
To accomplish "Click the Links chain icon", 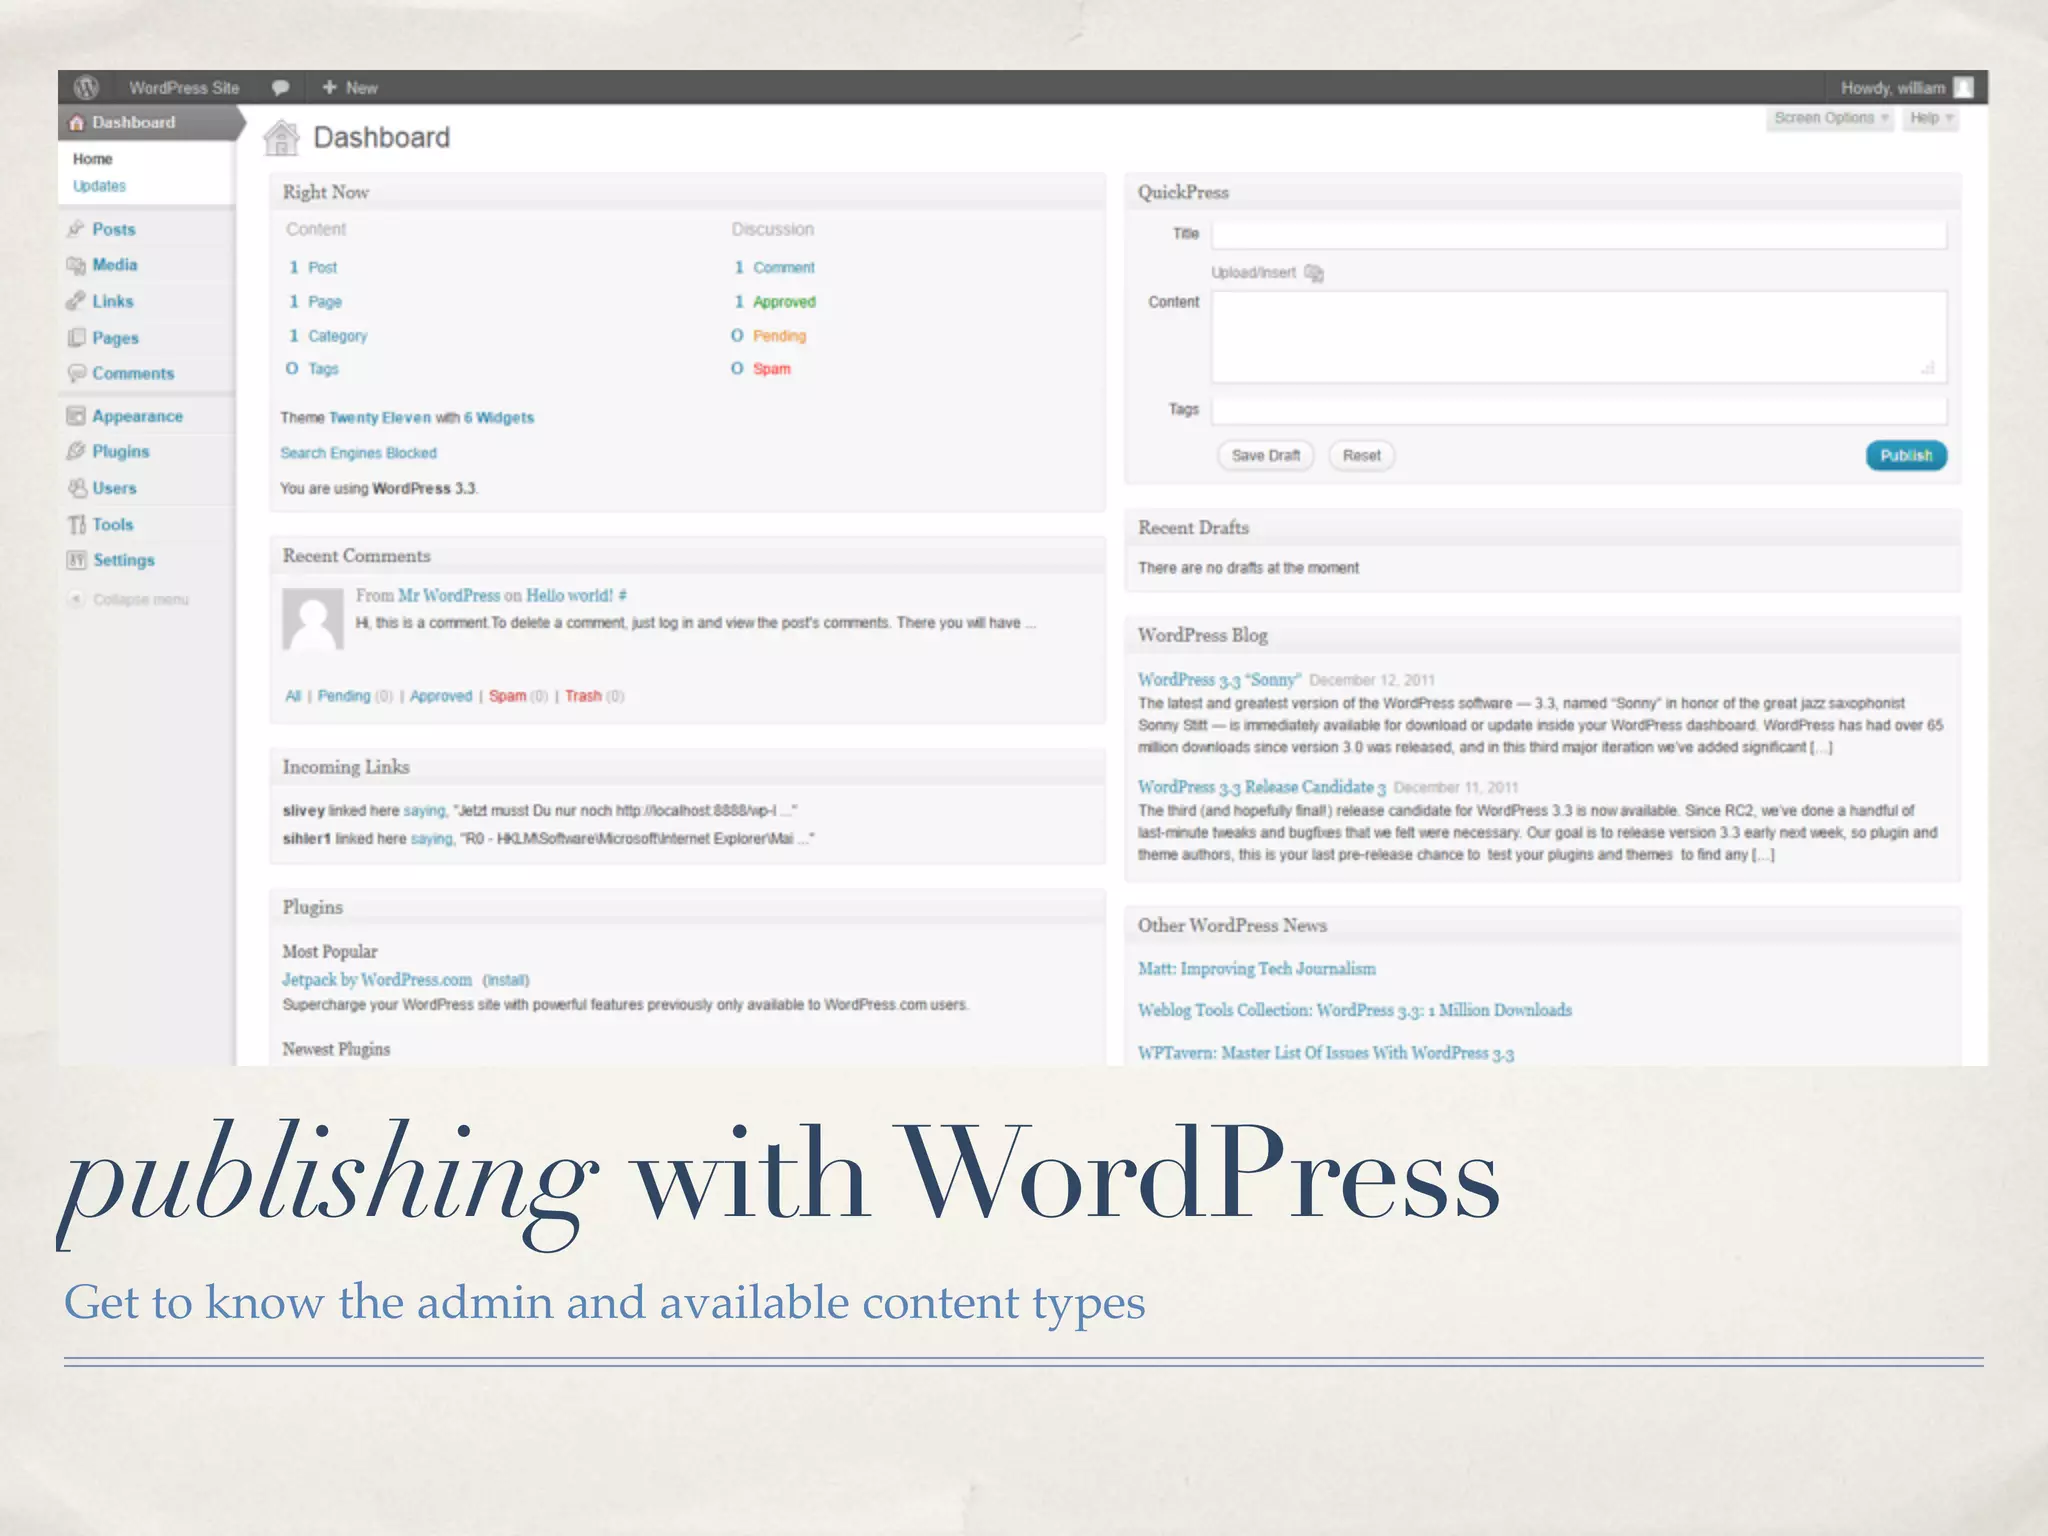I will (76, 301).
